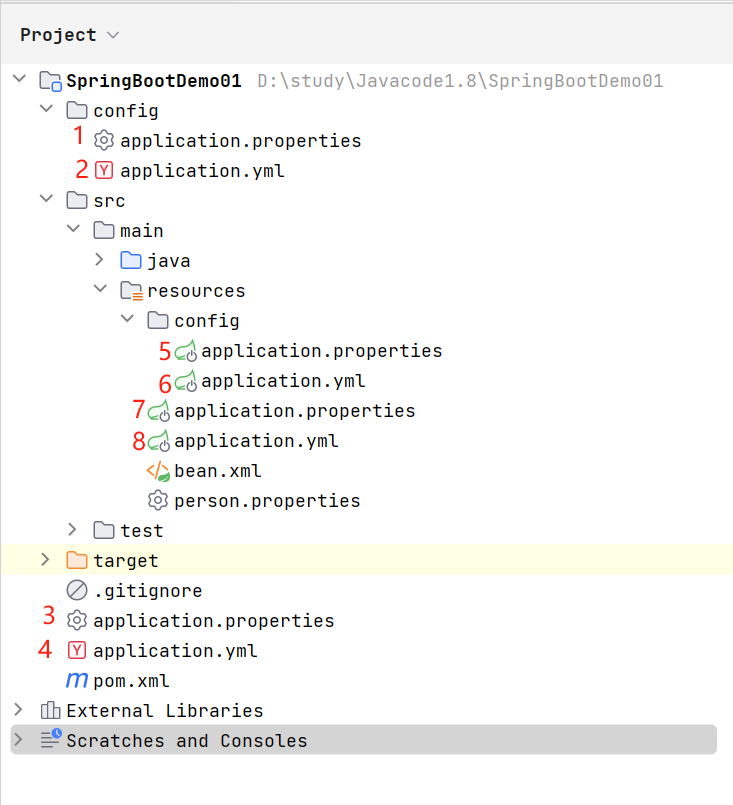Click the blue java source folder icon
This screenshot has width=733, height=805.
point(131,260)
